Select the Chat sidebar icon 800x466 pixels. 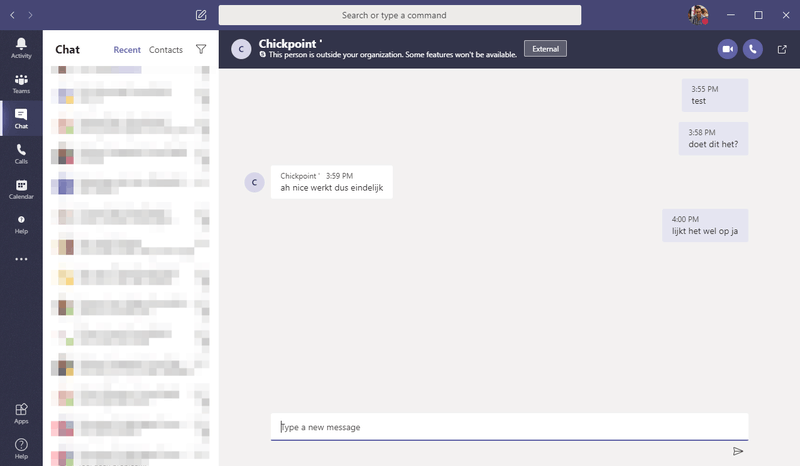coord(21,118)
